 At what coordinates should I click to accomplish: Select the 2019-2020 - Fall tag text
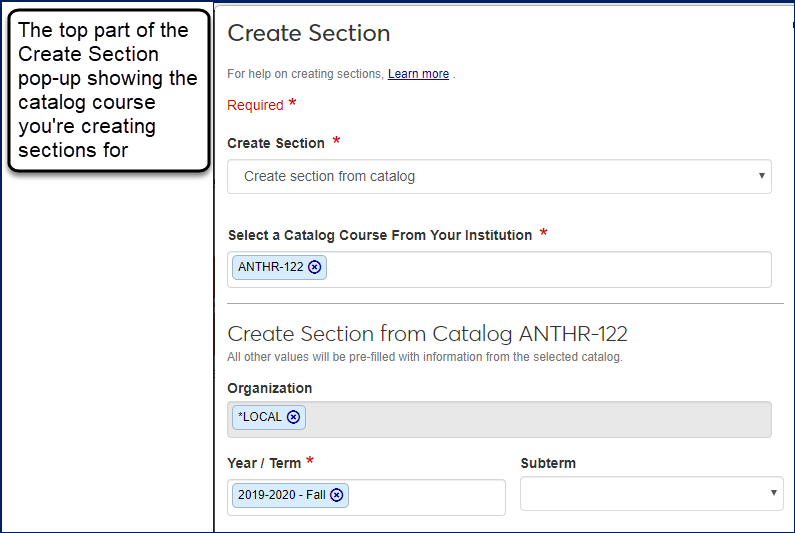click(281, 495)
